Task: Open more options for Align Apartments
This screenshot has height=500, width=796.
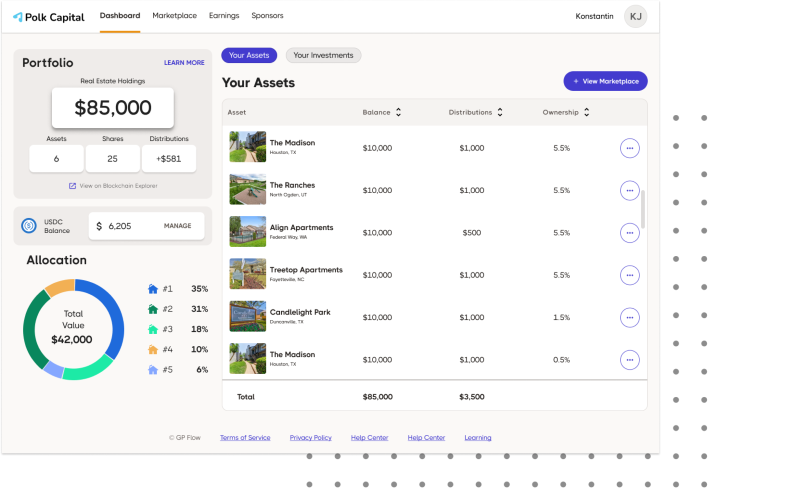Action: [629, 233]
